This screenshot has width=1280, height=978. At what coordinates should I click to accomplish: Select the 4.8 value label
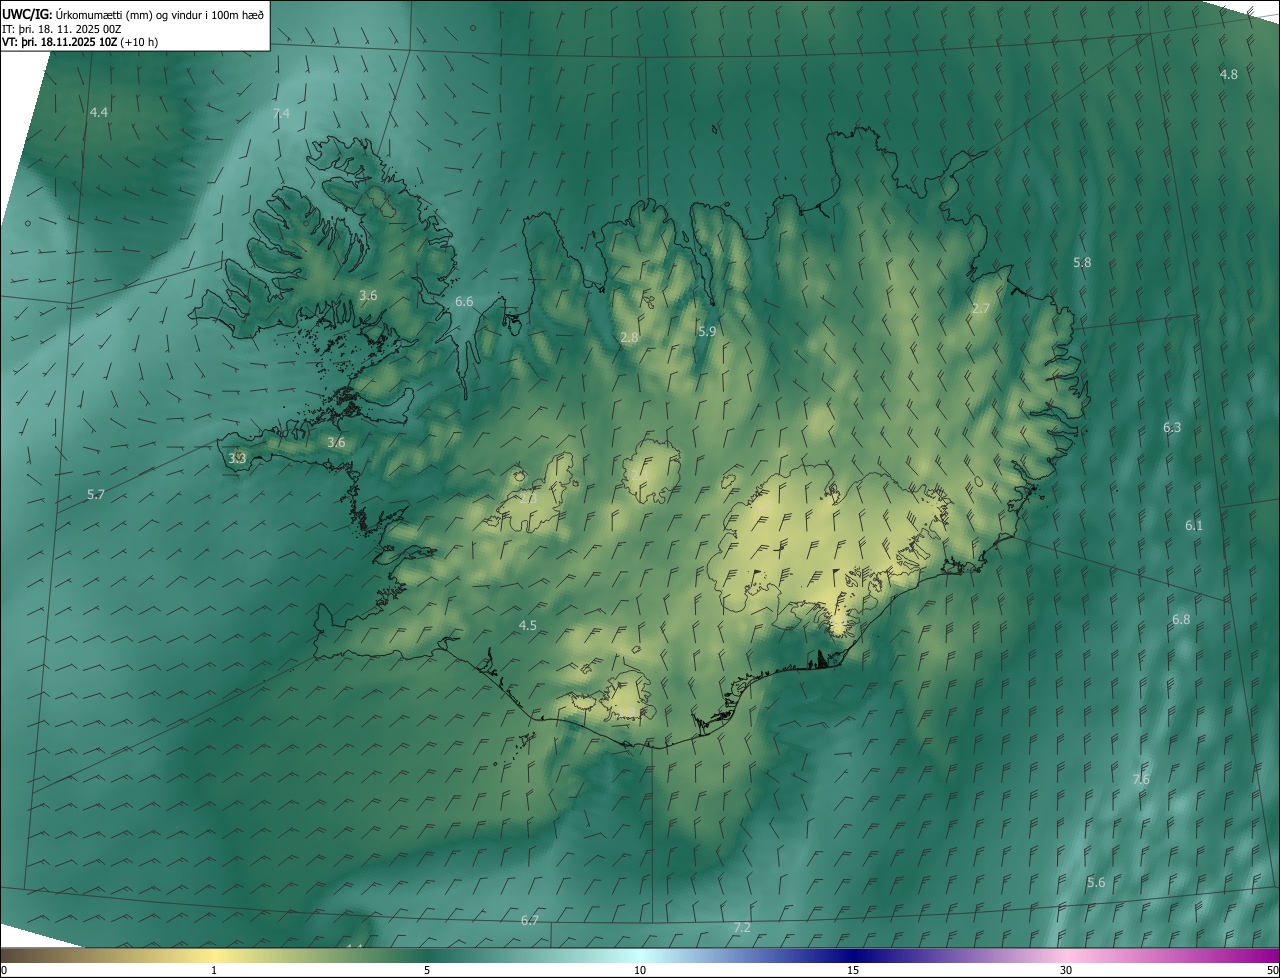pyautogui.click(x=1229, y=74)
